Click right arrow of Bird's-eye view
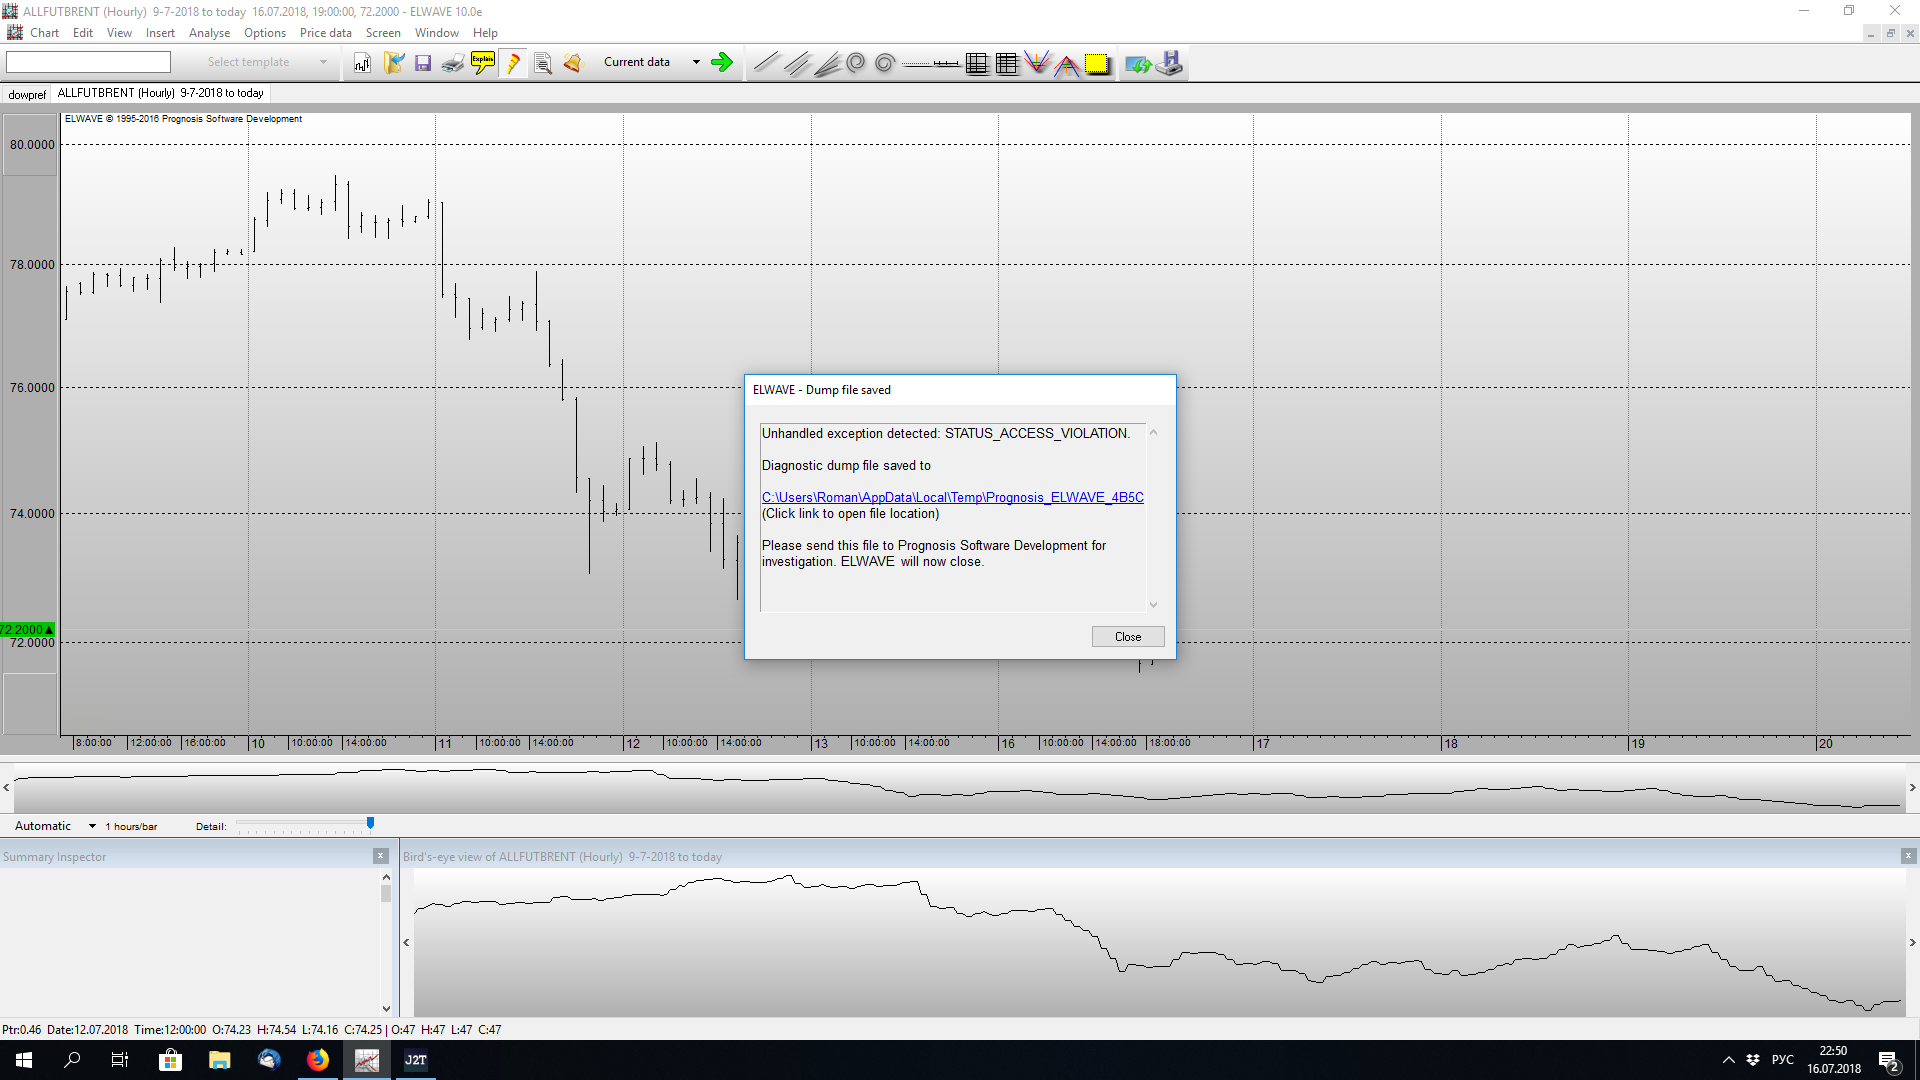The image size is (1920, 1080). [x=1912, y=942]
